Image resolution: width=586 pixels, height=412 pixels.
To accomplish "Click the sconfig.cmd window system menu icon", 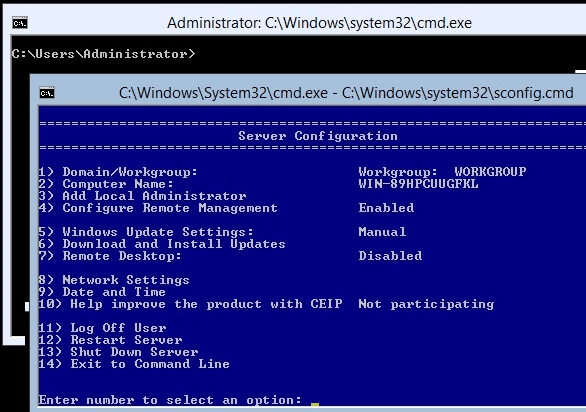I will 47,93.
